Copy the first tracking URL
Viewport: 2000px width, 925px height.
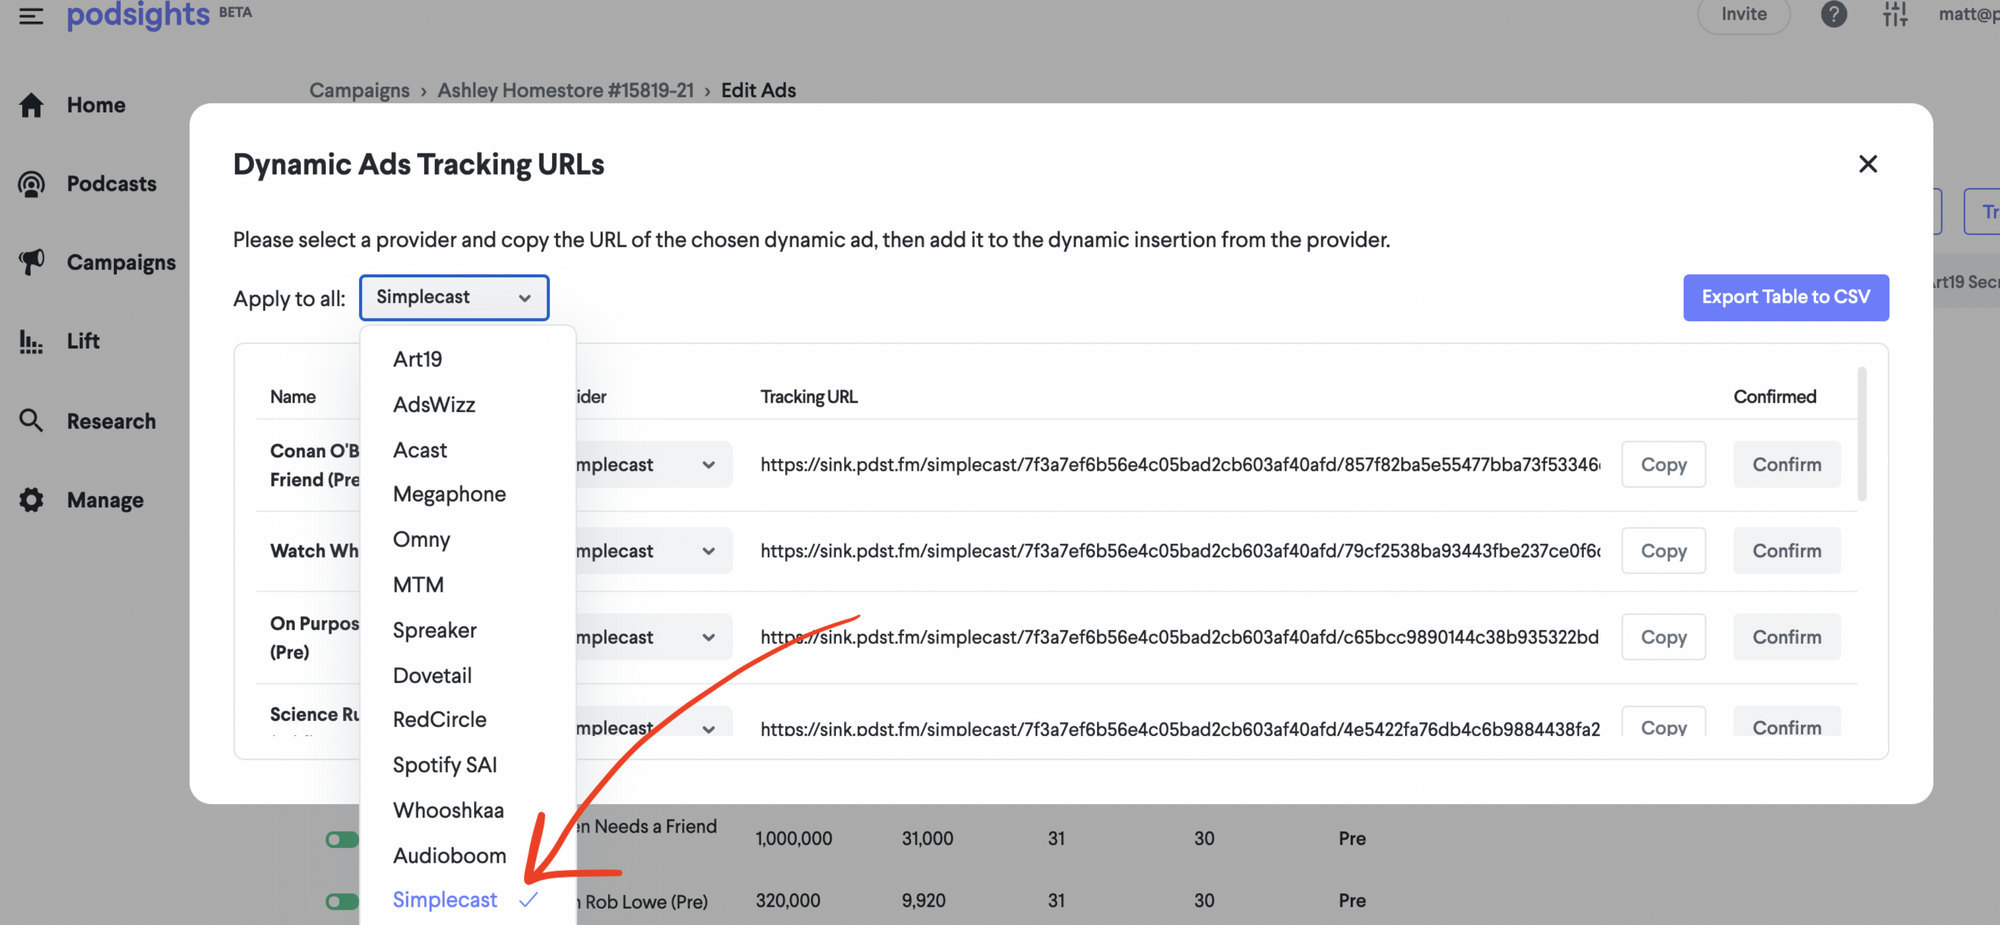click(1663, 465)
